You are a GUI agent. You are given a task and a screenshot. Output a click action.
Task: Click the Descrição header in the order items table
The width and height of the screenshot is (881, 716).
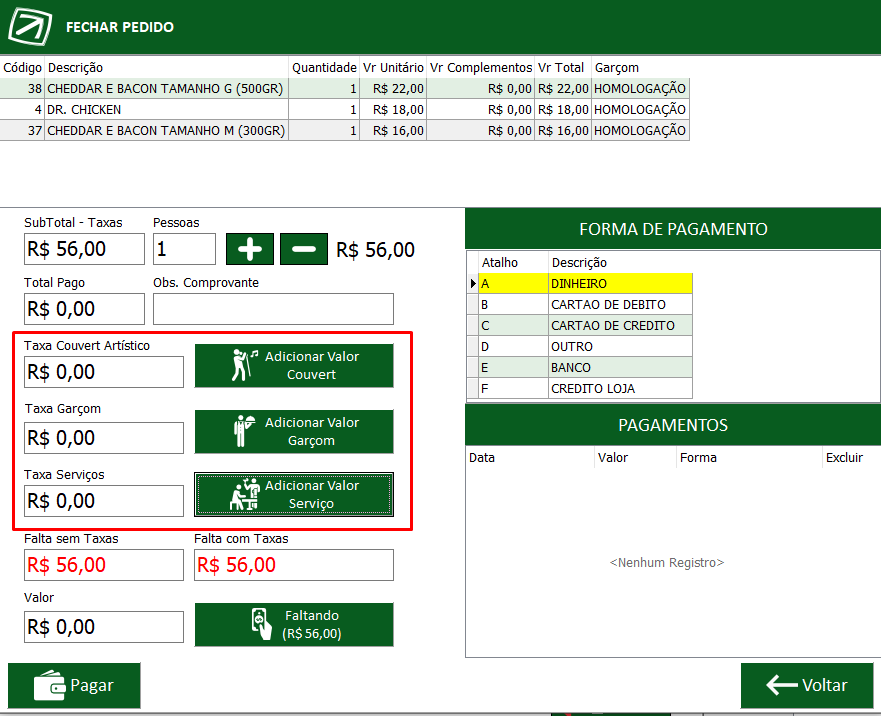click(x=166, y=67)
